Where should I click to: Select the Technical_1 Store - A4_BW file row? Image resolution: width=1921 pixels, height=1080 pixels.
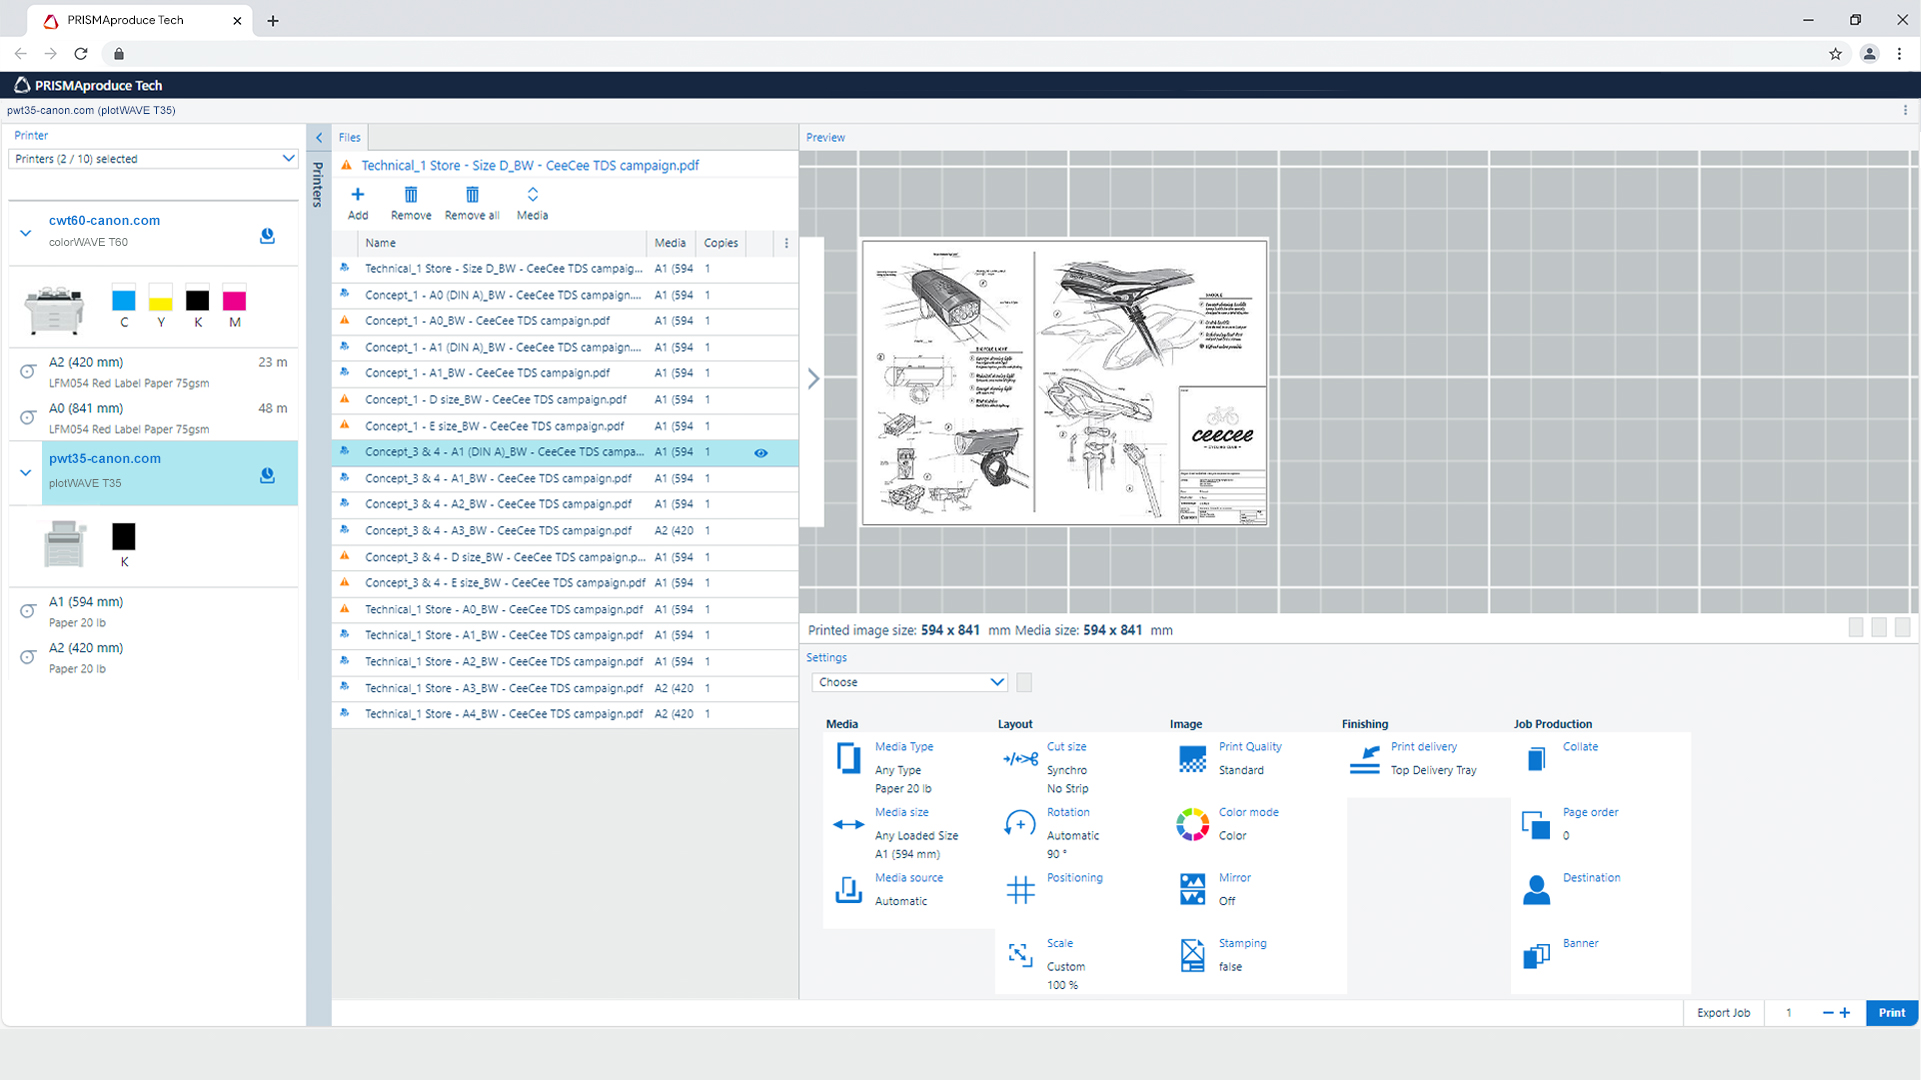click(x=503, y=714)
